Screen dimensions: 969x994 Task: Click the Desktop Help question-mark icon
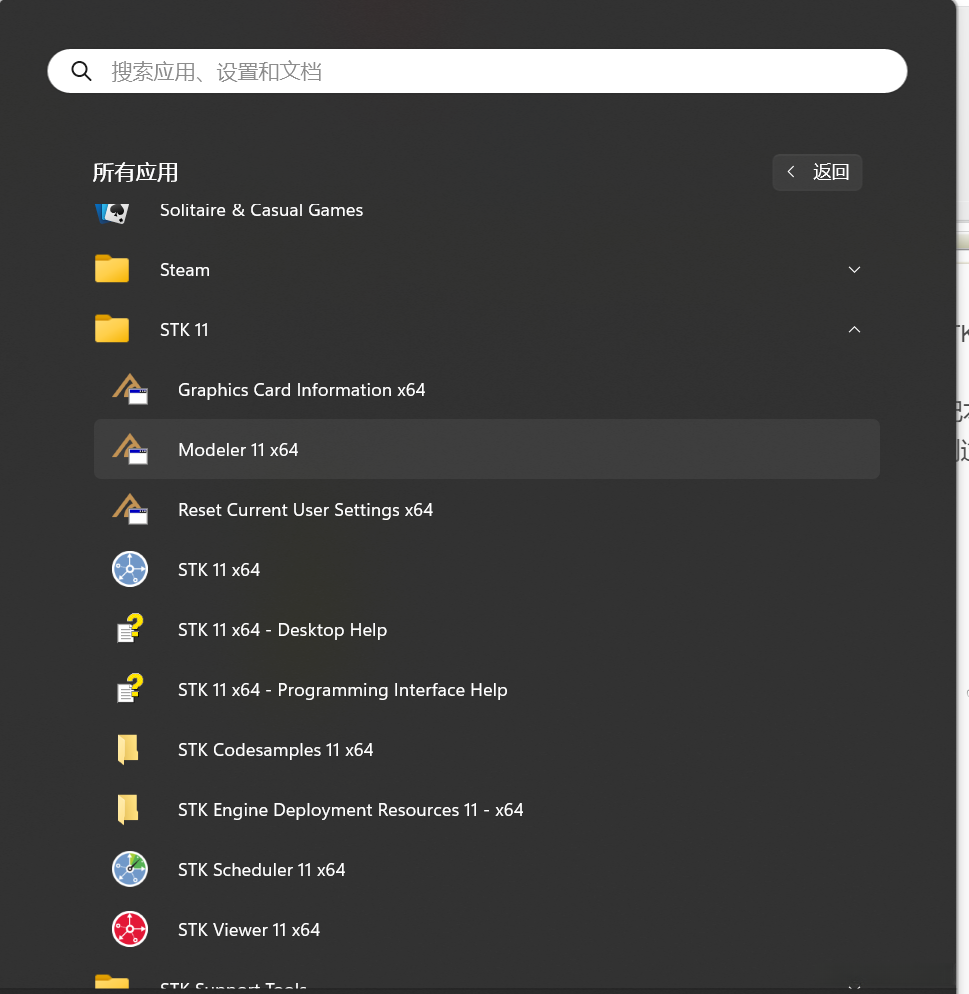pyautogui.click(x=130, y=630)
